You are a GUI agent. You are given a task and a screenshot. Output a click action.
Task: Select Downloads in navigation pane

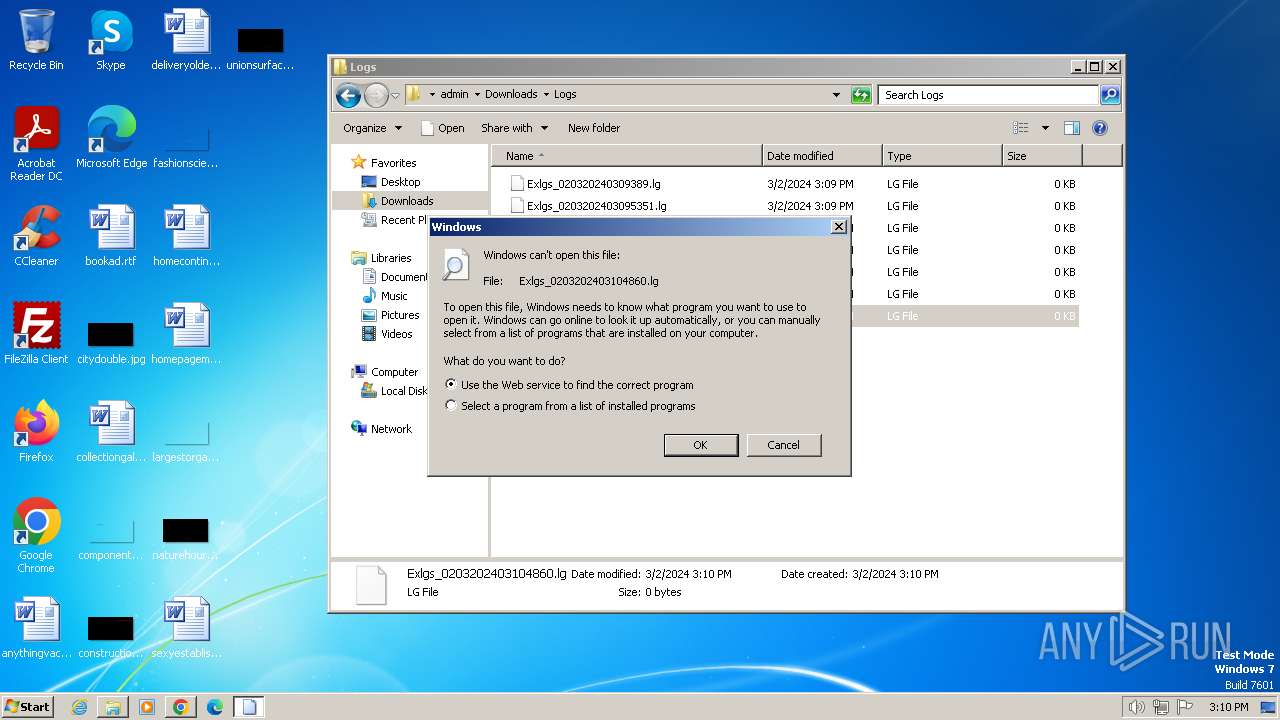[398, 201]
